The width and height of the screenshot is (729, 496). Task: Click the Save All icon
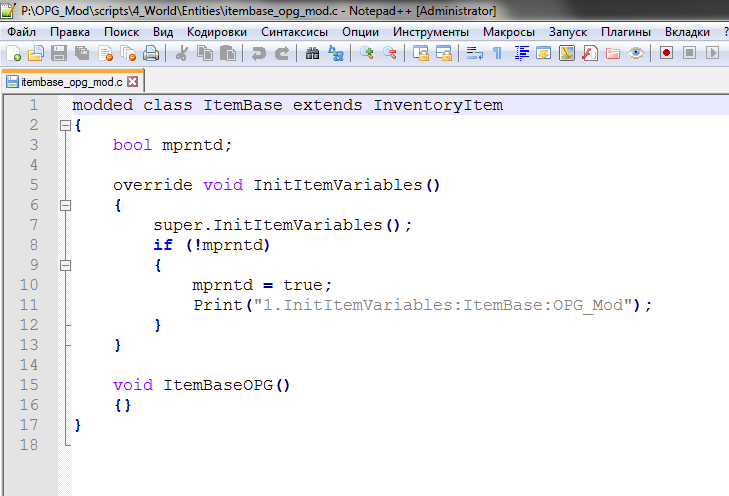82,53
